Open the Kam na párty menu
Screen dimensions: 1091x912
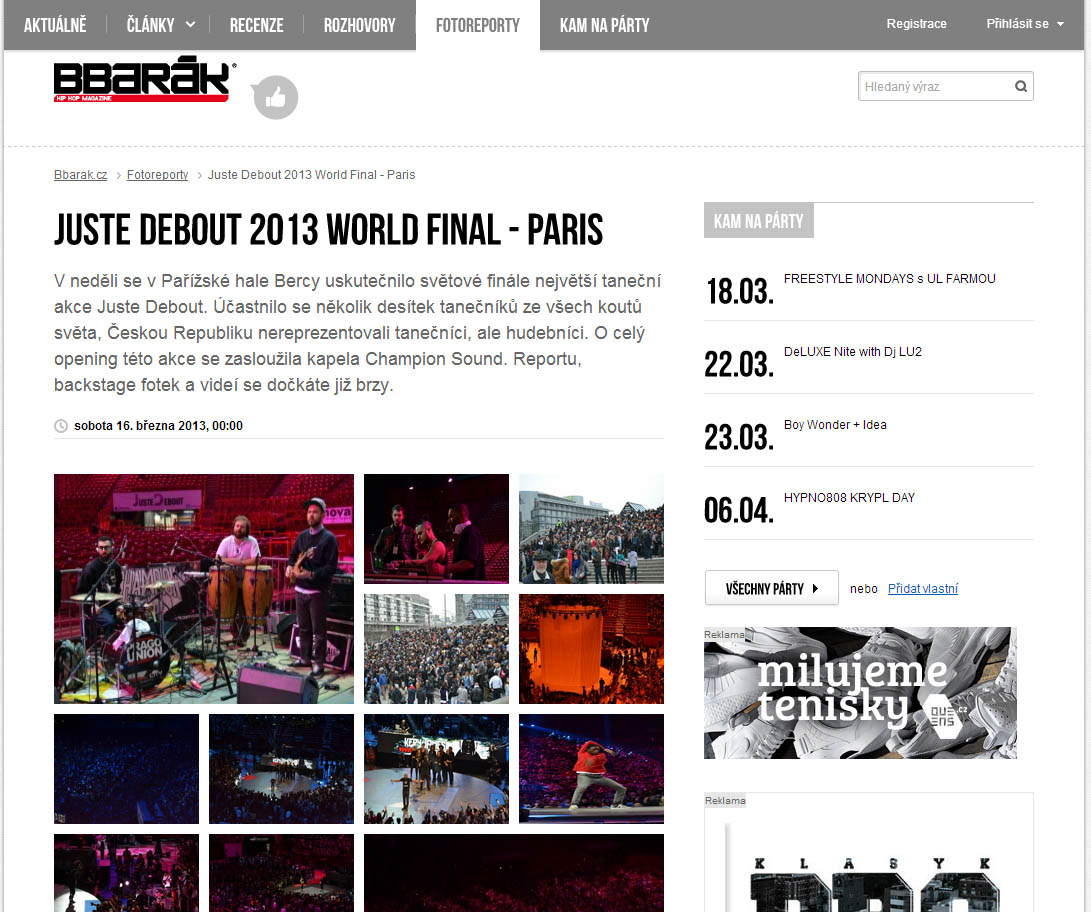point(604,25)
